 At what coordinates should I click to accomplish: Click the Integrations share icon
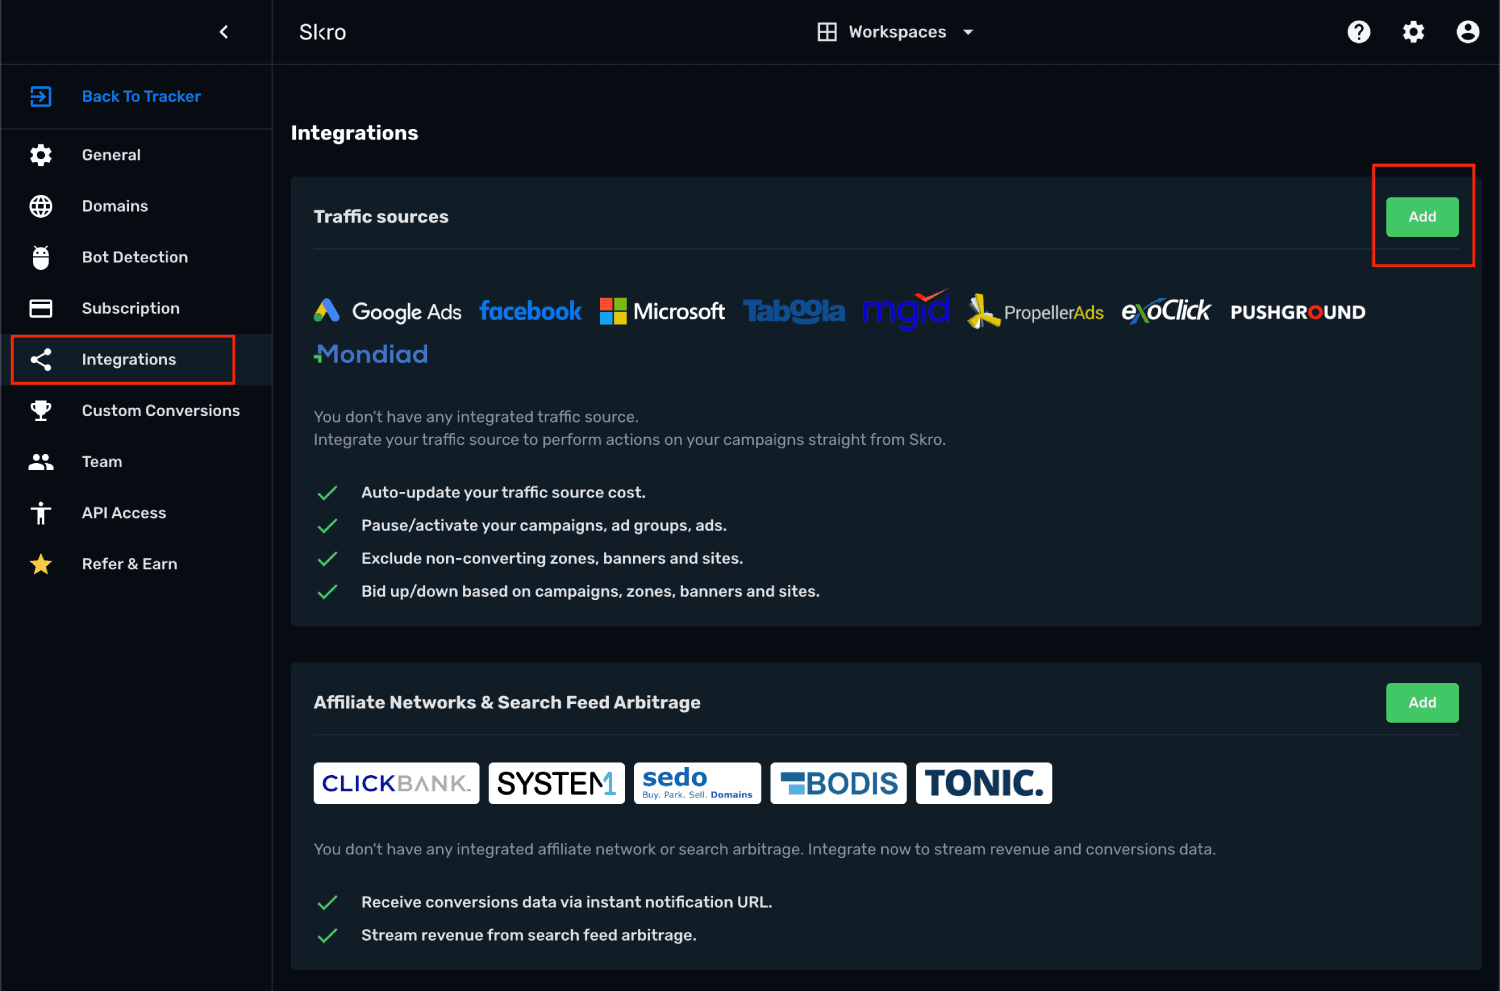41,359
